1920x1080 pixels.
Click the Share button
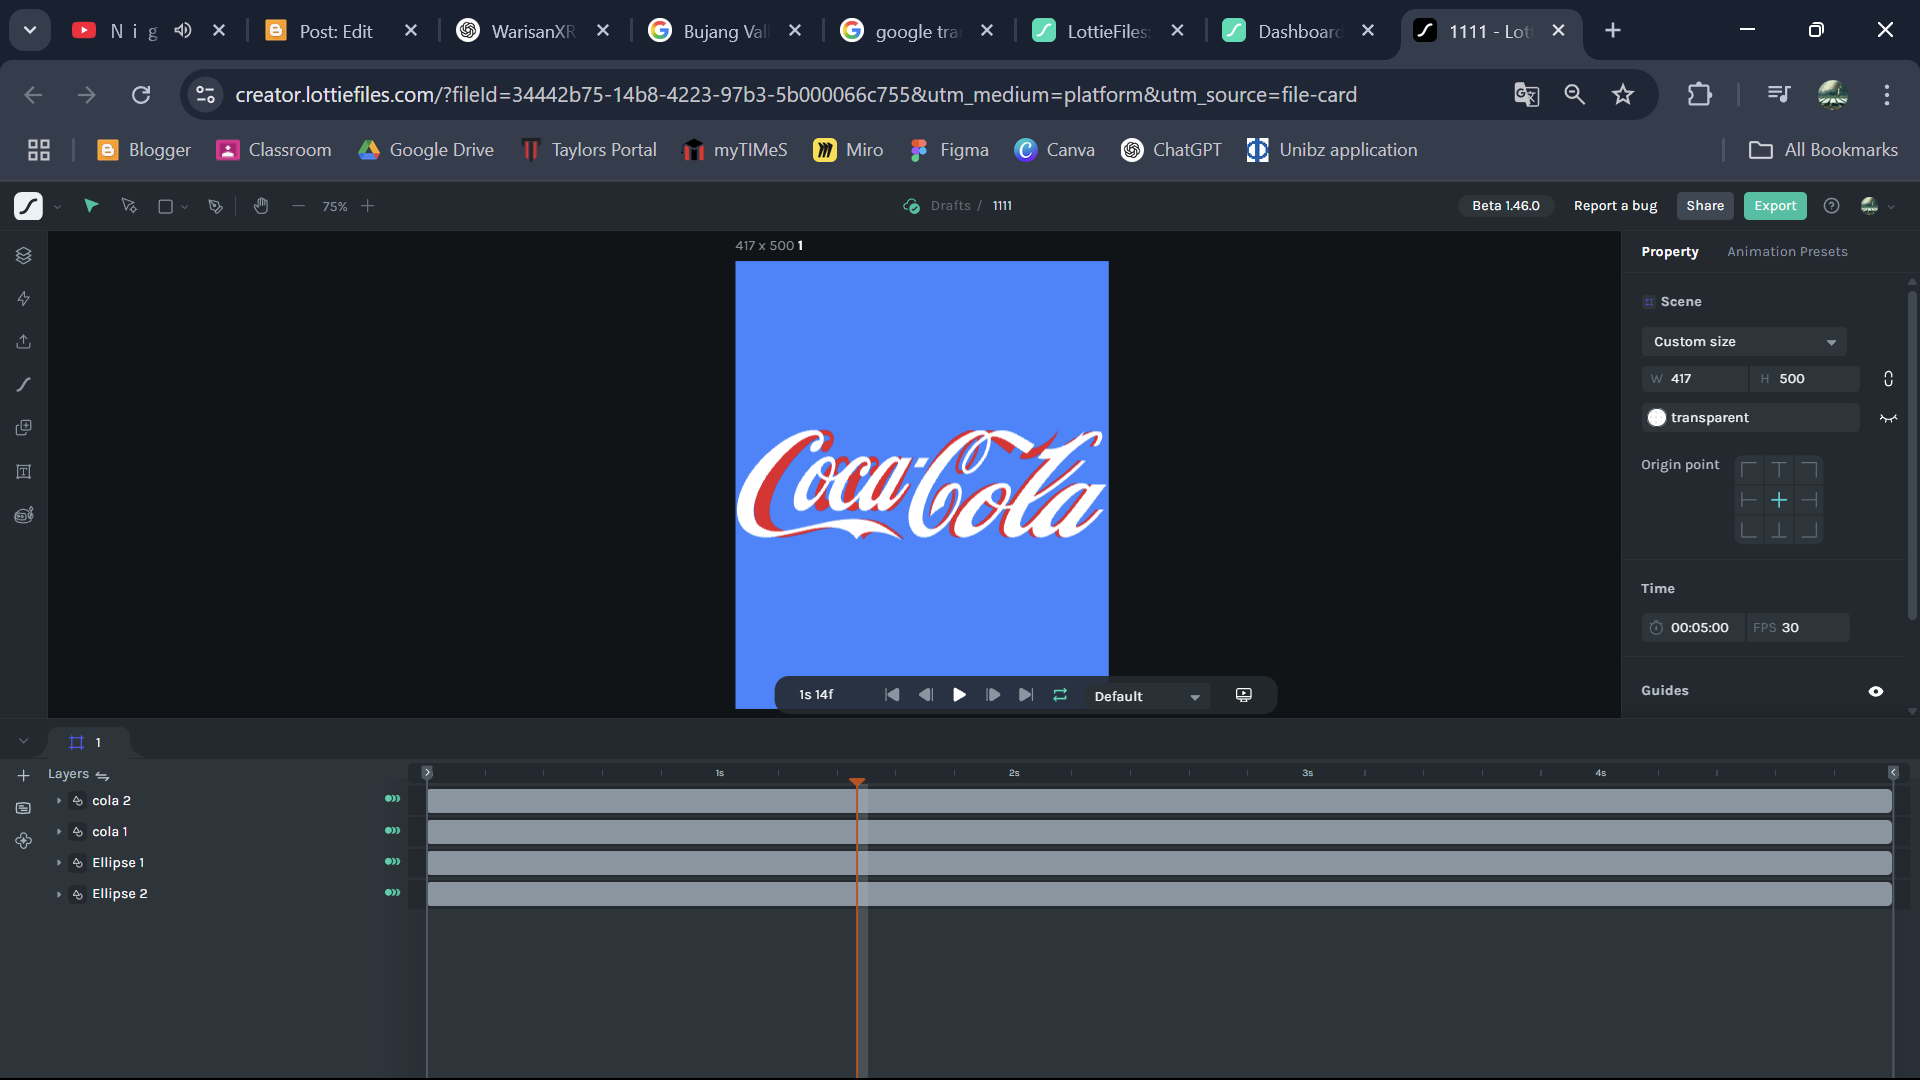pyautogui.click(x=1705, y=206)
